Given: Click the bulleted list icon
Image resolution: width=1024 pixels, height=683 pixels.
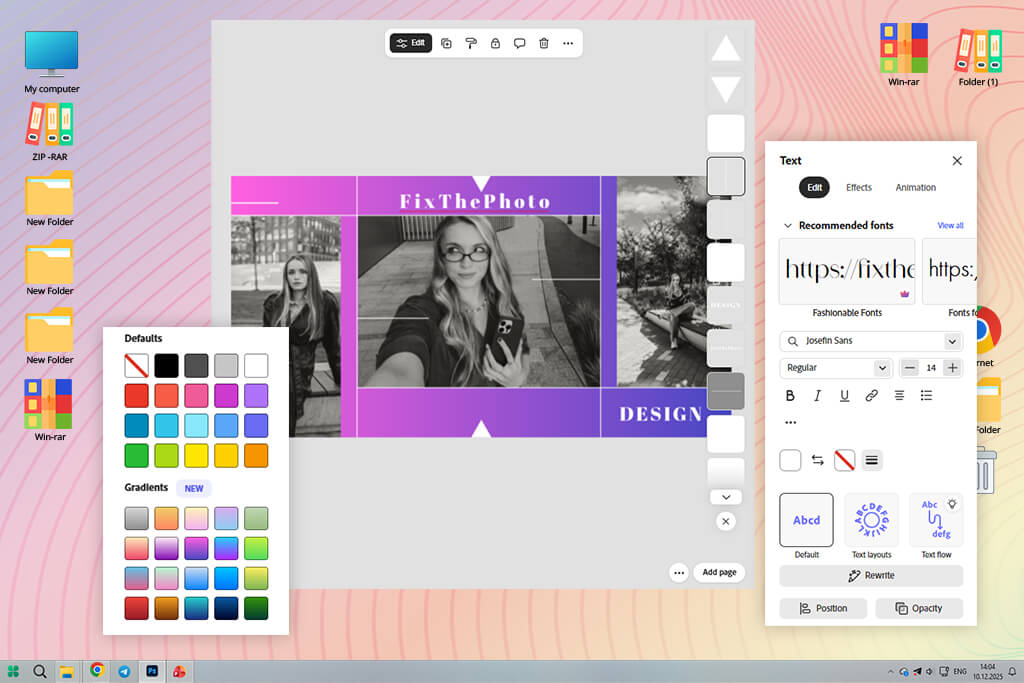Looking at the screenshot, I should 926,395.
